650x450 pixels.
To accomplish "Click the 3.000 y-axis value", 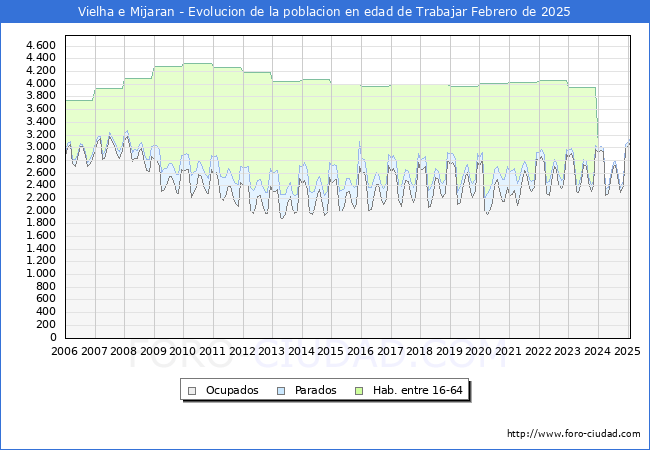I will [41, 147].
